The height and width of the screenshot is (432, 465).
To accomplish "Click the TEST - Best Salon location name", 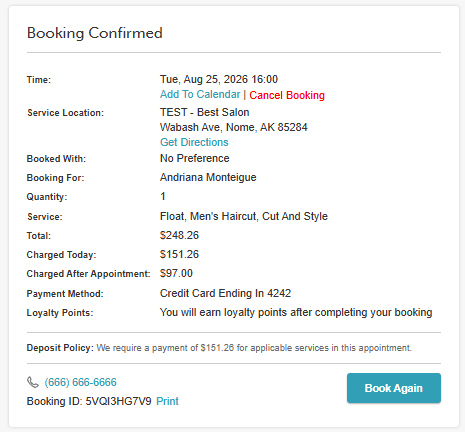I will click(x=204, y=112).
